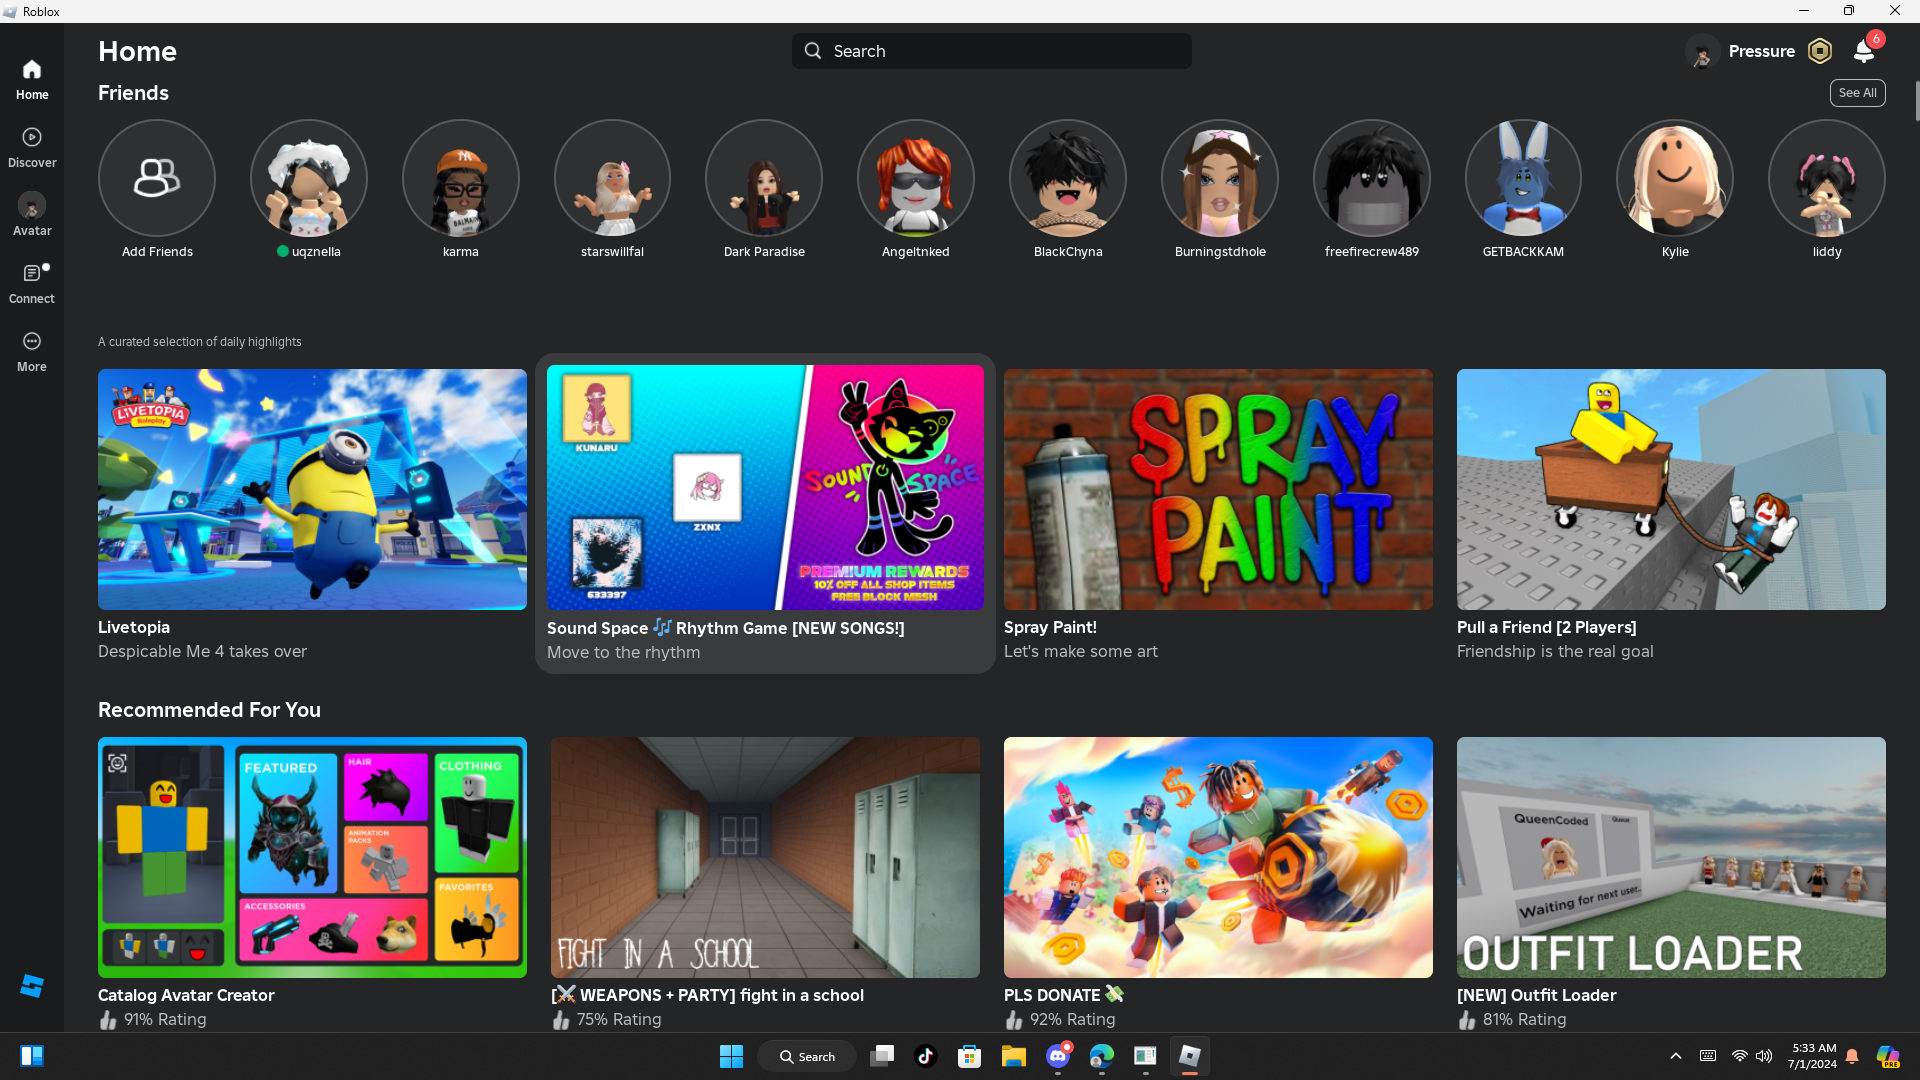Image resolution: width=1920 pixels, height=1080 pixels.
Task: Open Pull a Friend game thumbnail
Action: pos(1671,489)
